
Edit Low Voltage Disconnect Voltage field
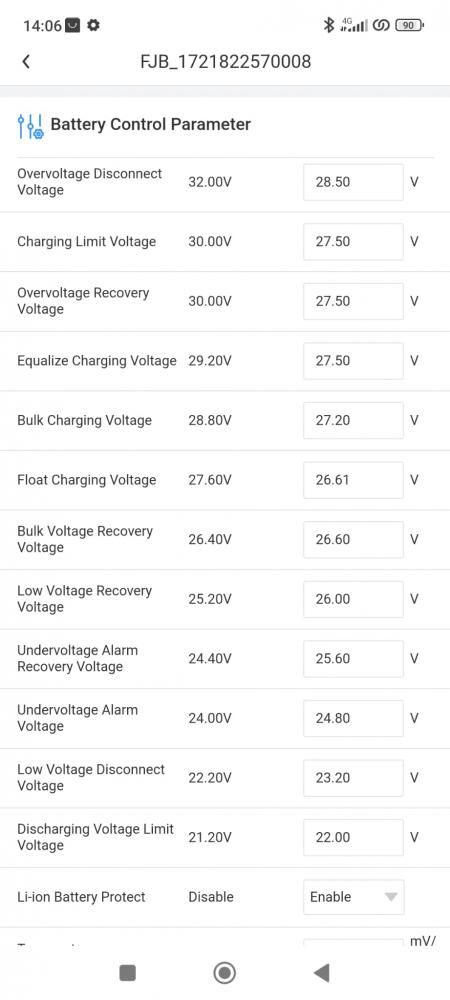[x=353, y=777]
